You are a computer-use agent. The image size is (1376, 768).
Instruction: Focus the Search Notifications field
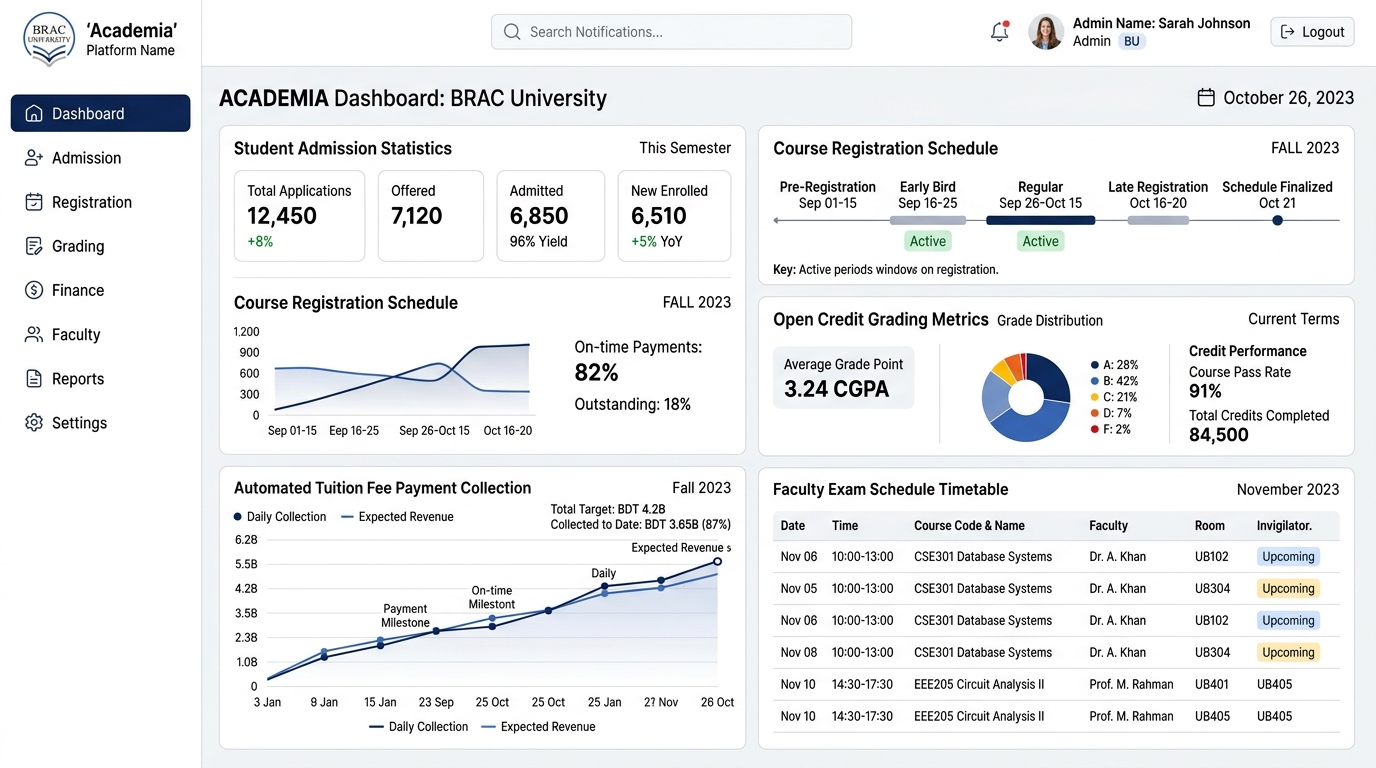tap(671, 32)
